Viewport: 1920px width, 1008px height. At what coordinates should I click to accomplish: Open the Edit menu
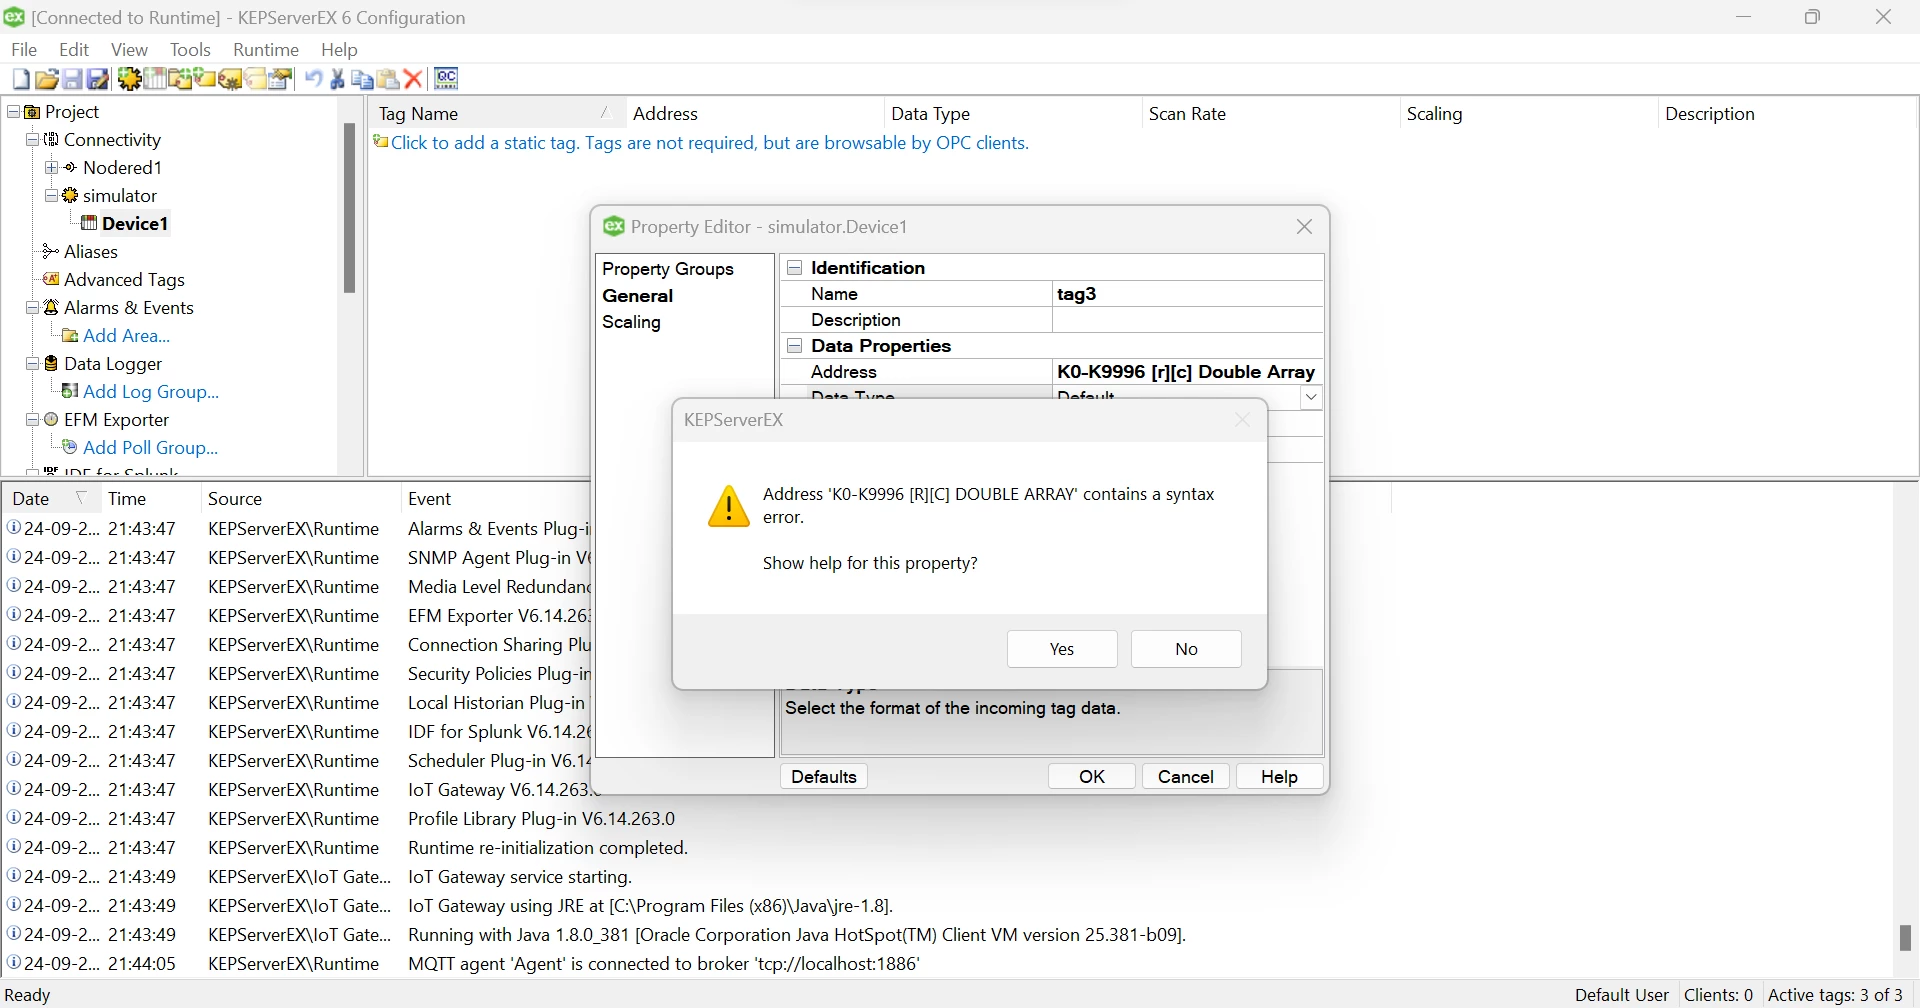pos(75,49)
